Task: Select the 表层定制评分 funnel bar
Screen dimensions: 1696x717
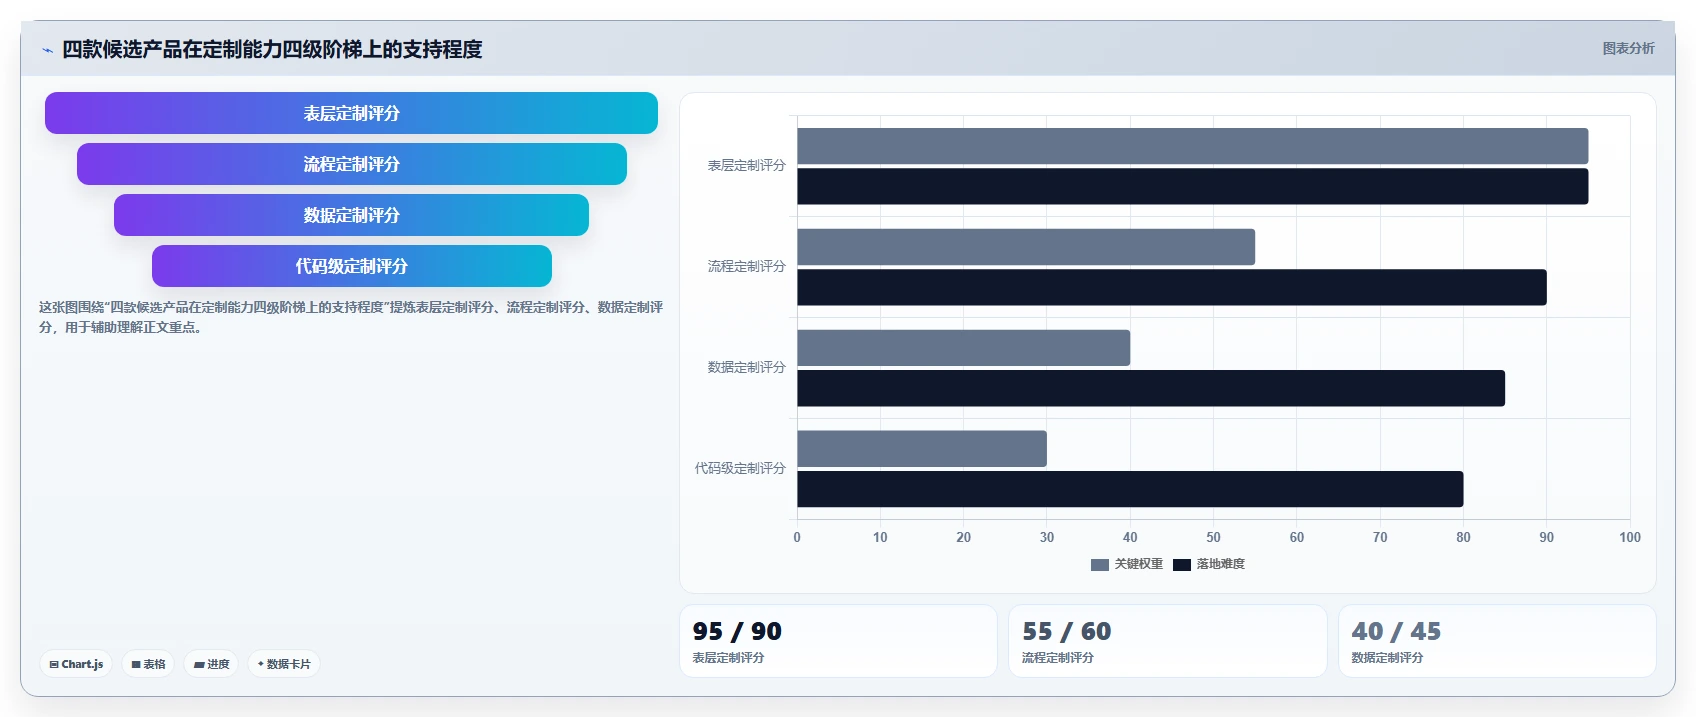Action: 351,113
